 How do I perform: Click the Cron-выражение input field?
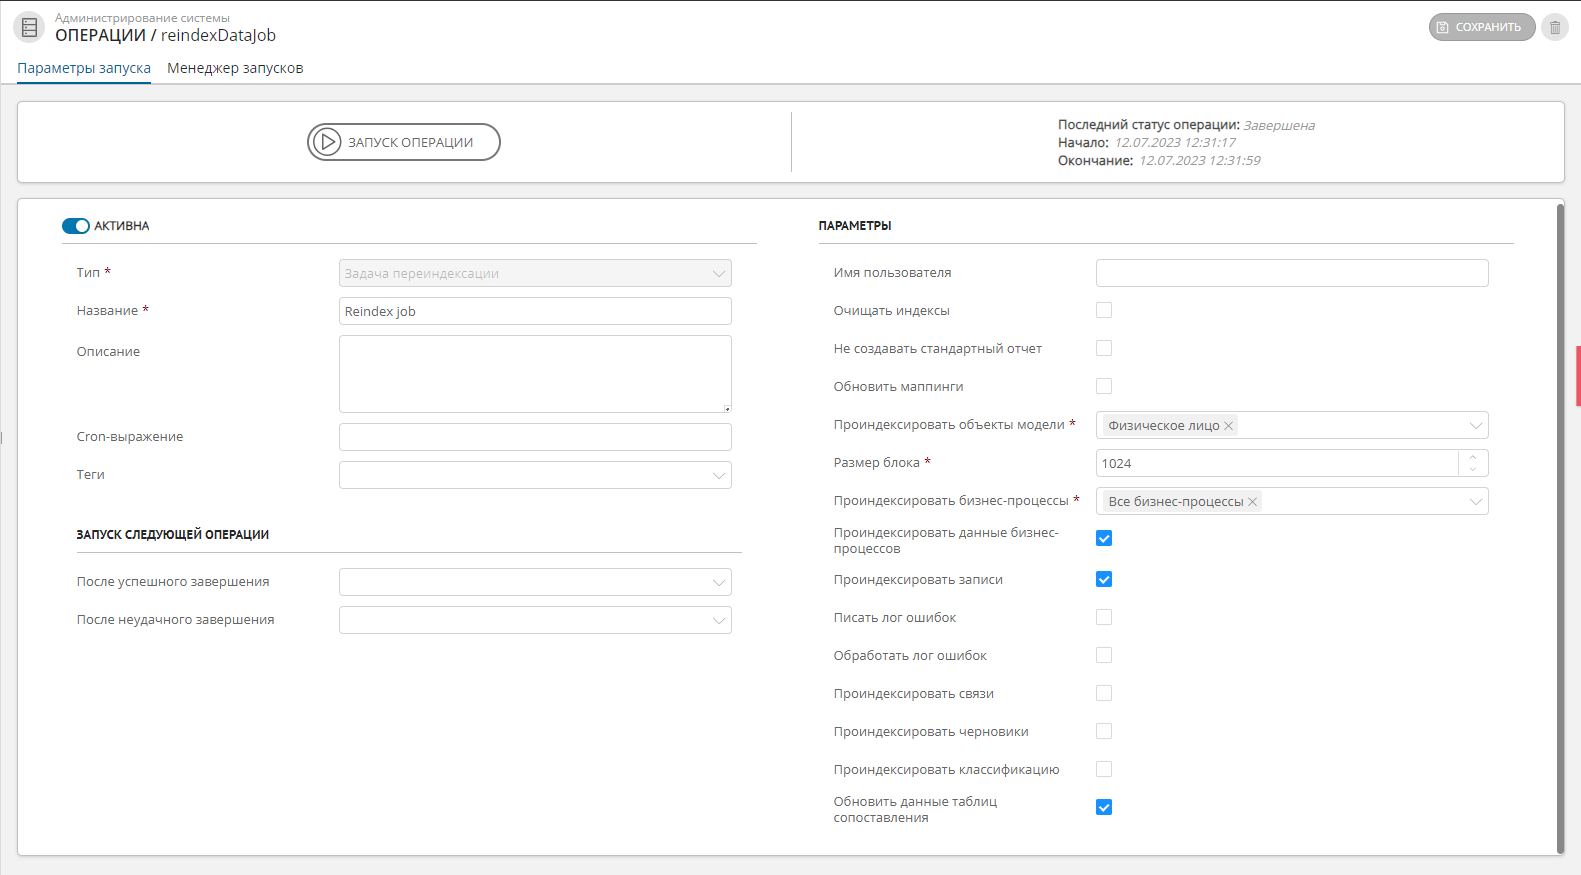point(535,437)
